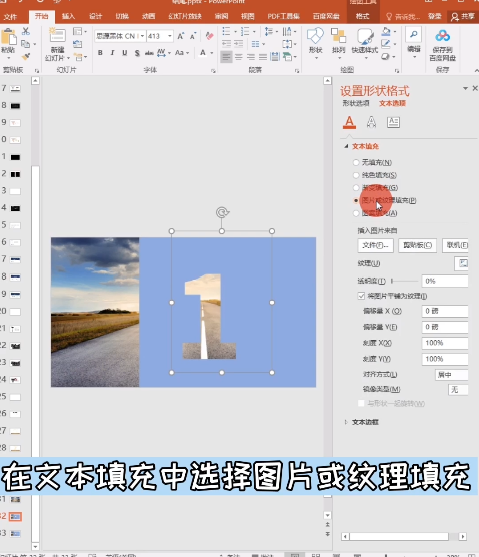Select the No fill (无填充) radio button

pos(356,162)
